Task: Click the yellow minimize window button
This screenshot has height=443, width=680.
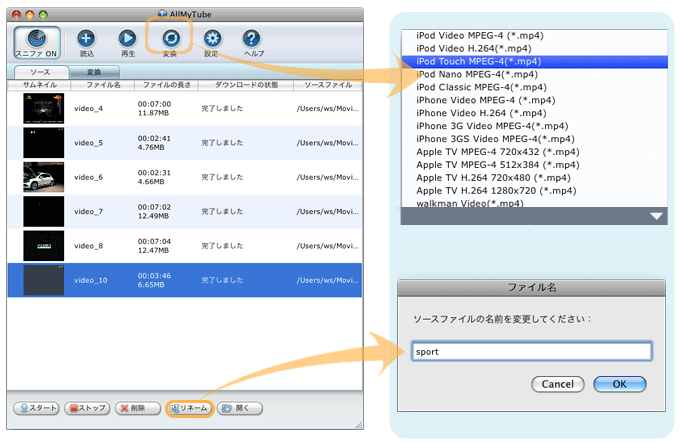Action: [x=29, y=15]
